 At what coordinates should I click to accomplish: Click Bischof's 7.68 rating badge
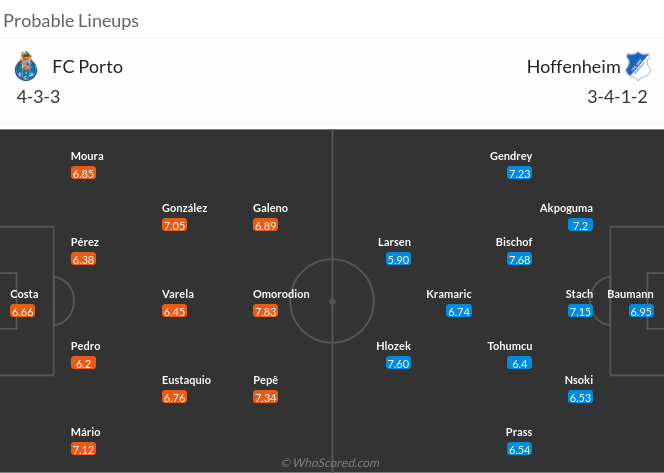point(519,259)
